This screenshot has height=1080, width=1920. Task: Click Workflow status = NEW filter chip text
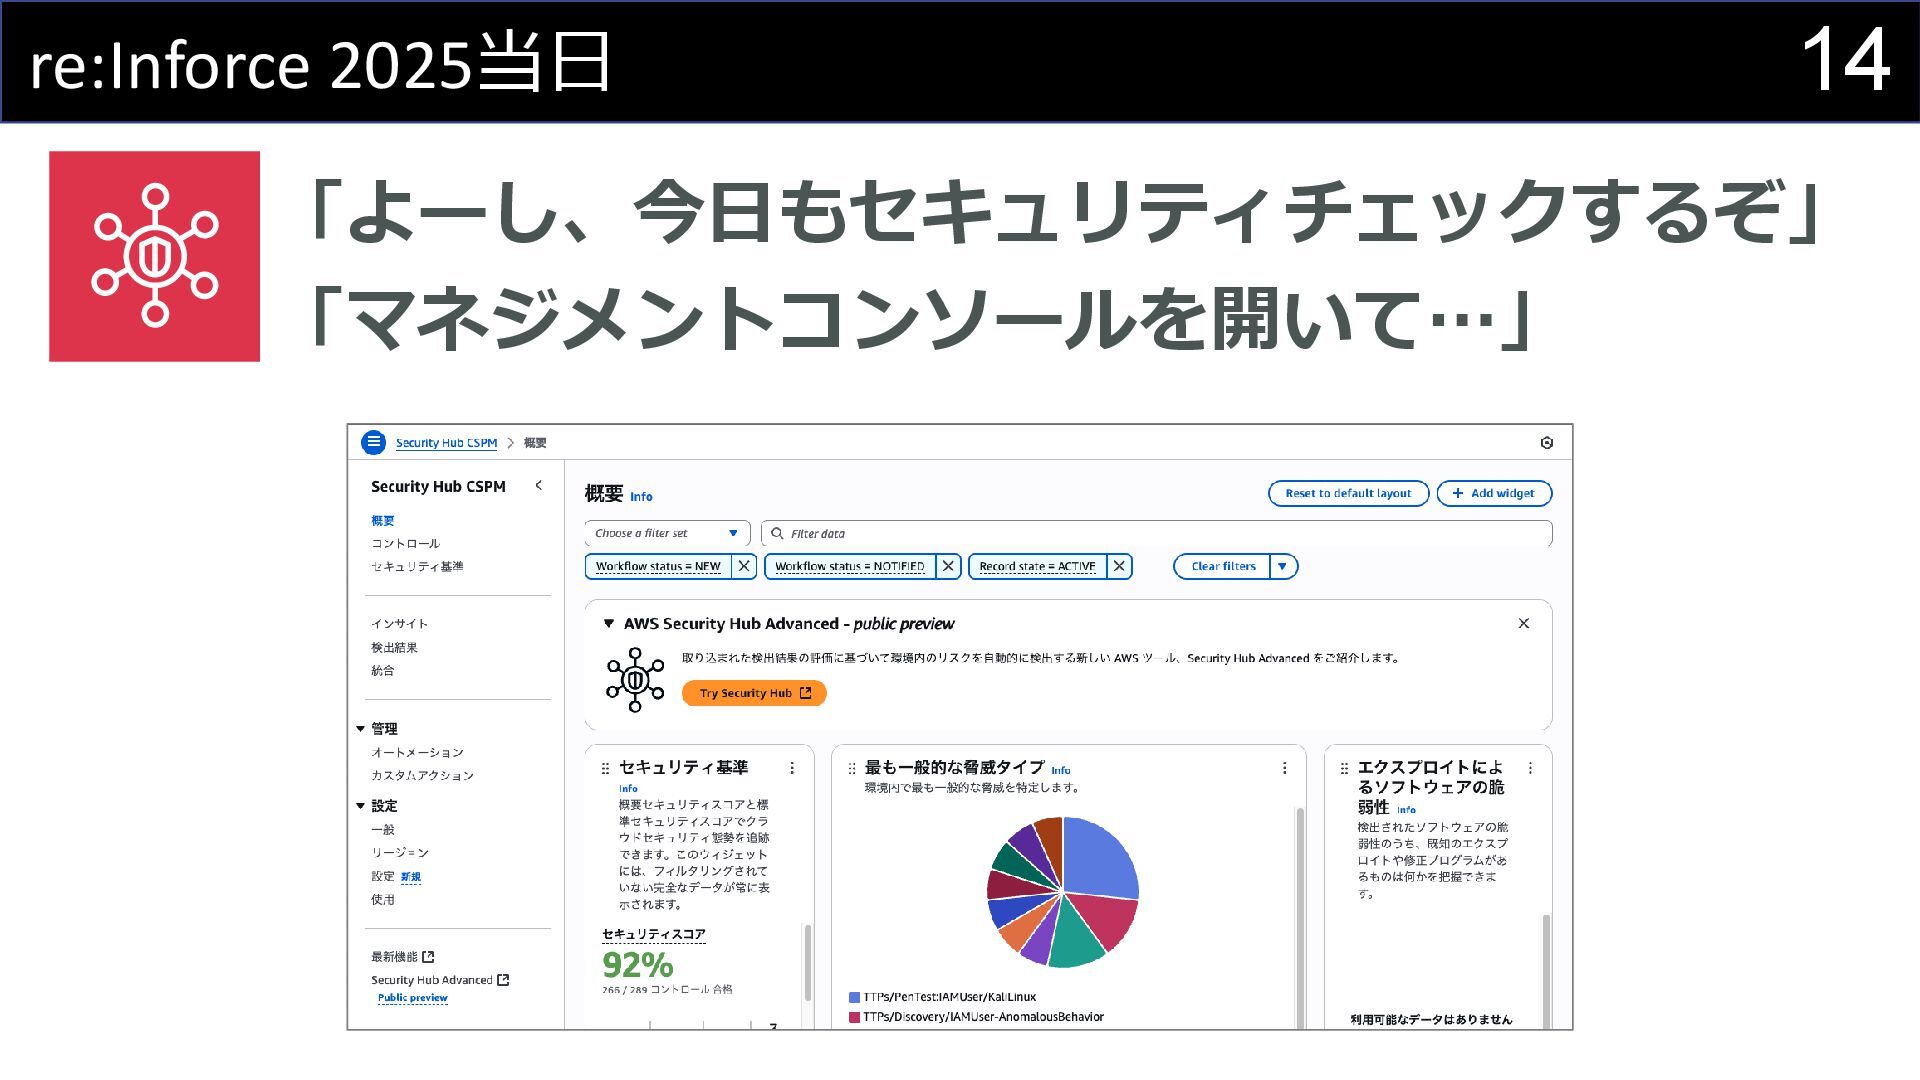(x=658, y=566)
